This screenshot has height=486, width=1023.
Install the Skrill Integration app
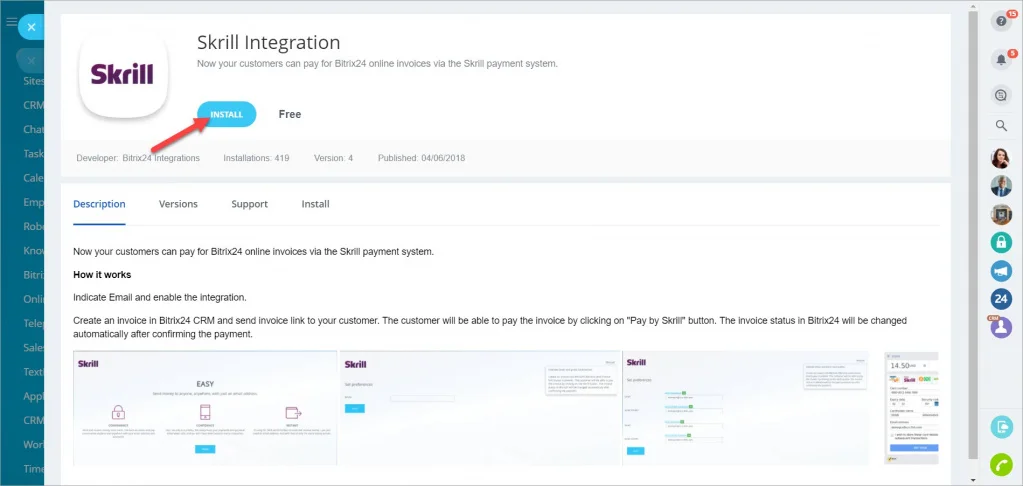pyautogui.click(x=226, y=114)
